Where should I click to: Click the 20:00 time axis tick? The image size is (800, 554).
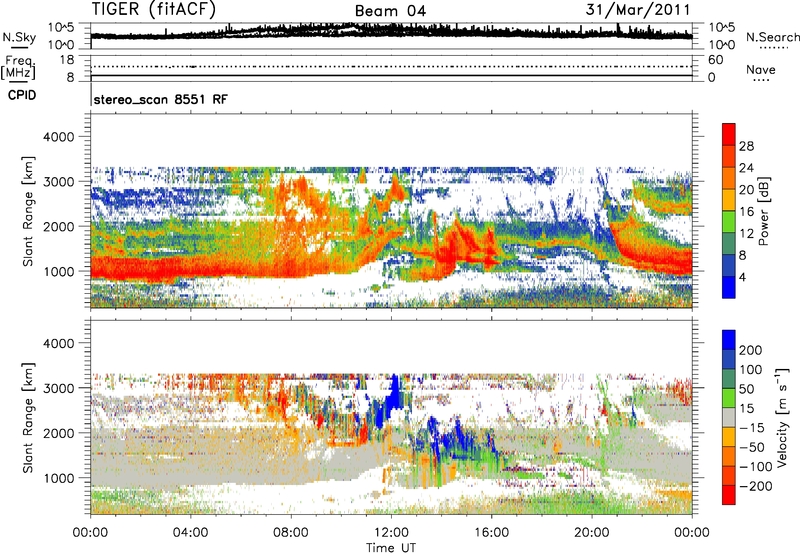[592, 533]
